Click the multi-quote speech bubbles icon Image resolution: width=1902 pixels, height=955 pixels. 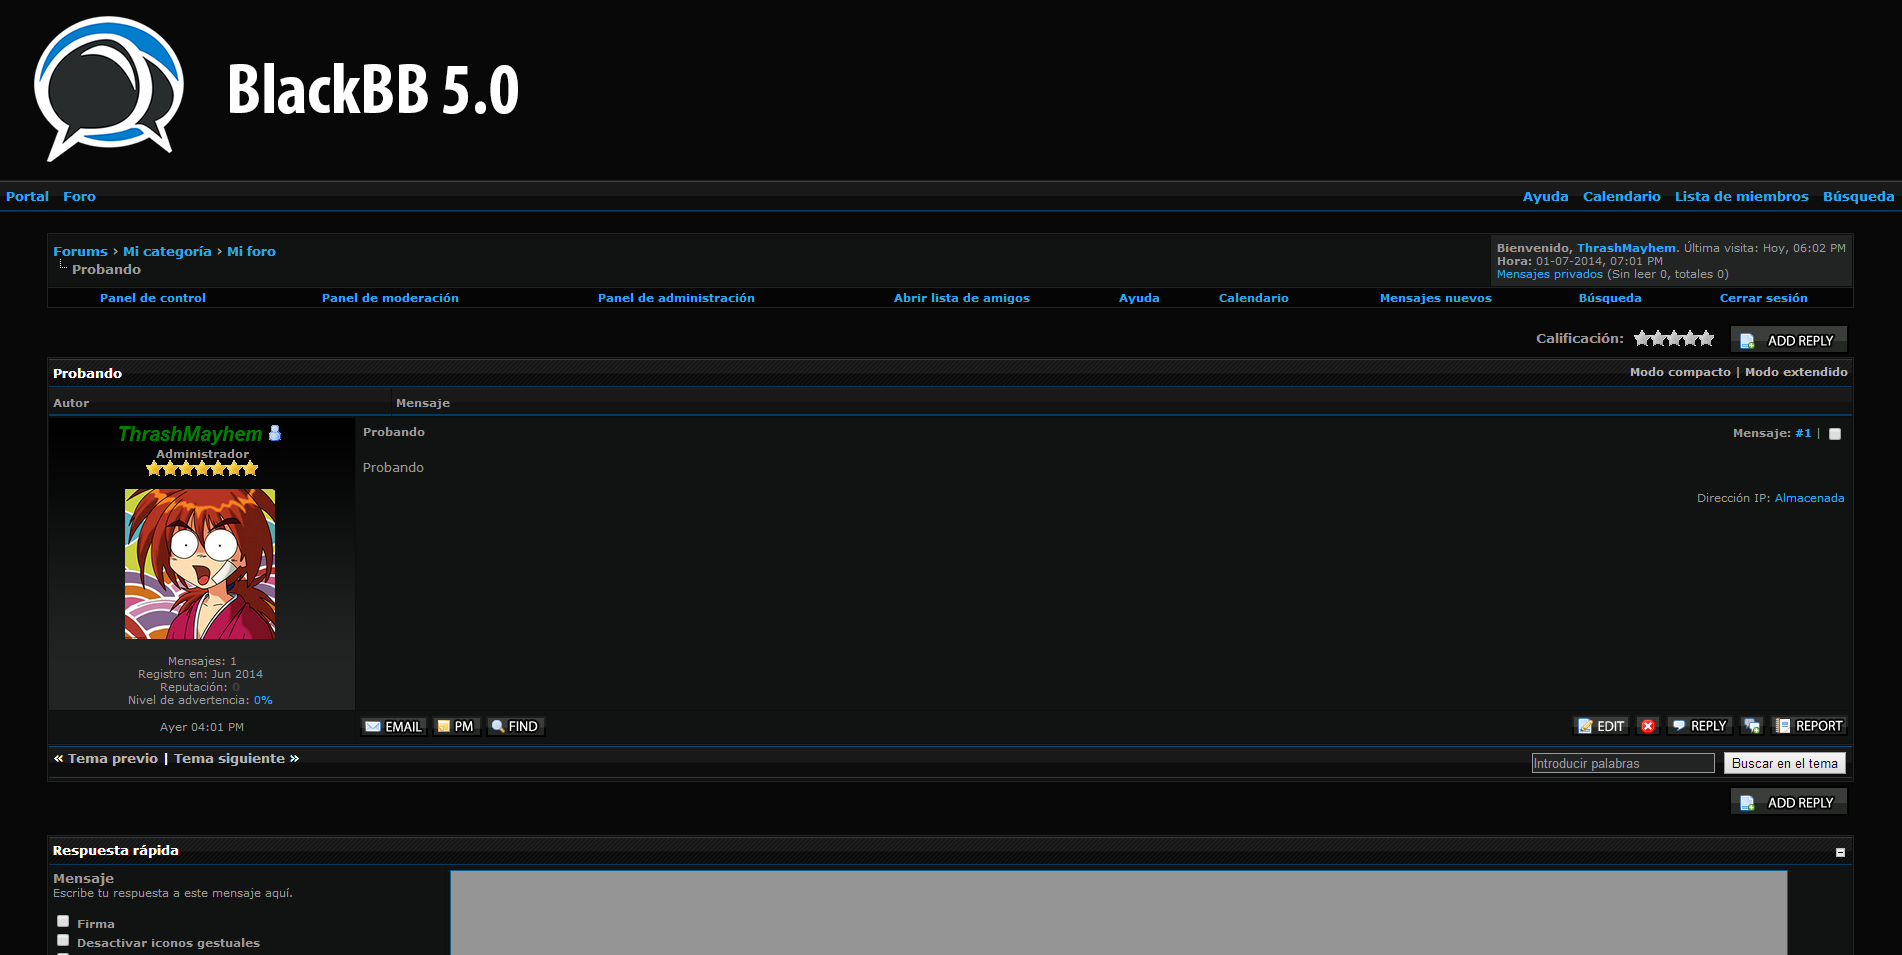tap(1752, 726)
